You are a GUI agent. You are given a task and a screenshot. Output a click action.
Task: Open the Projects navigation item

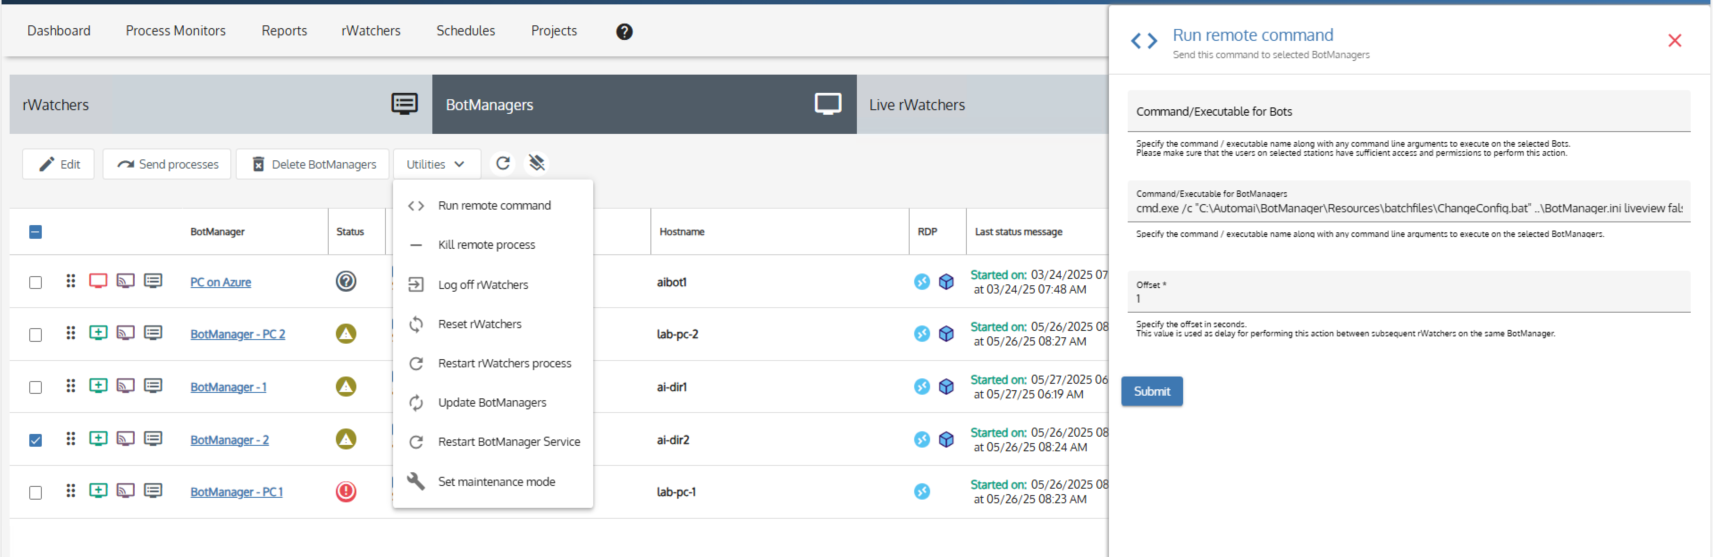tap(554, 31)
